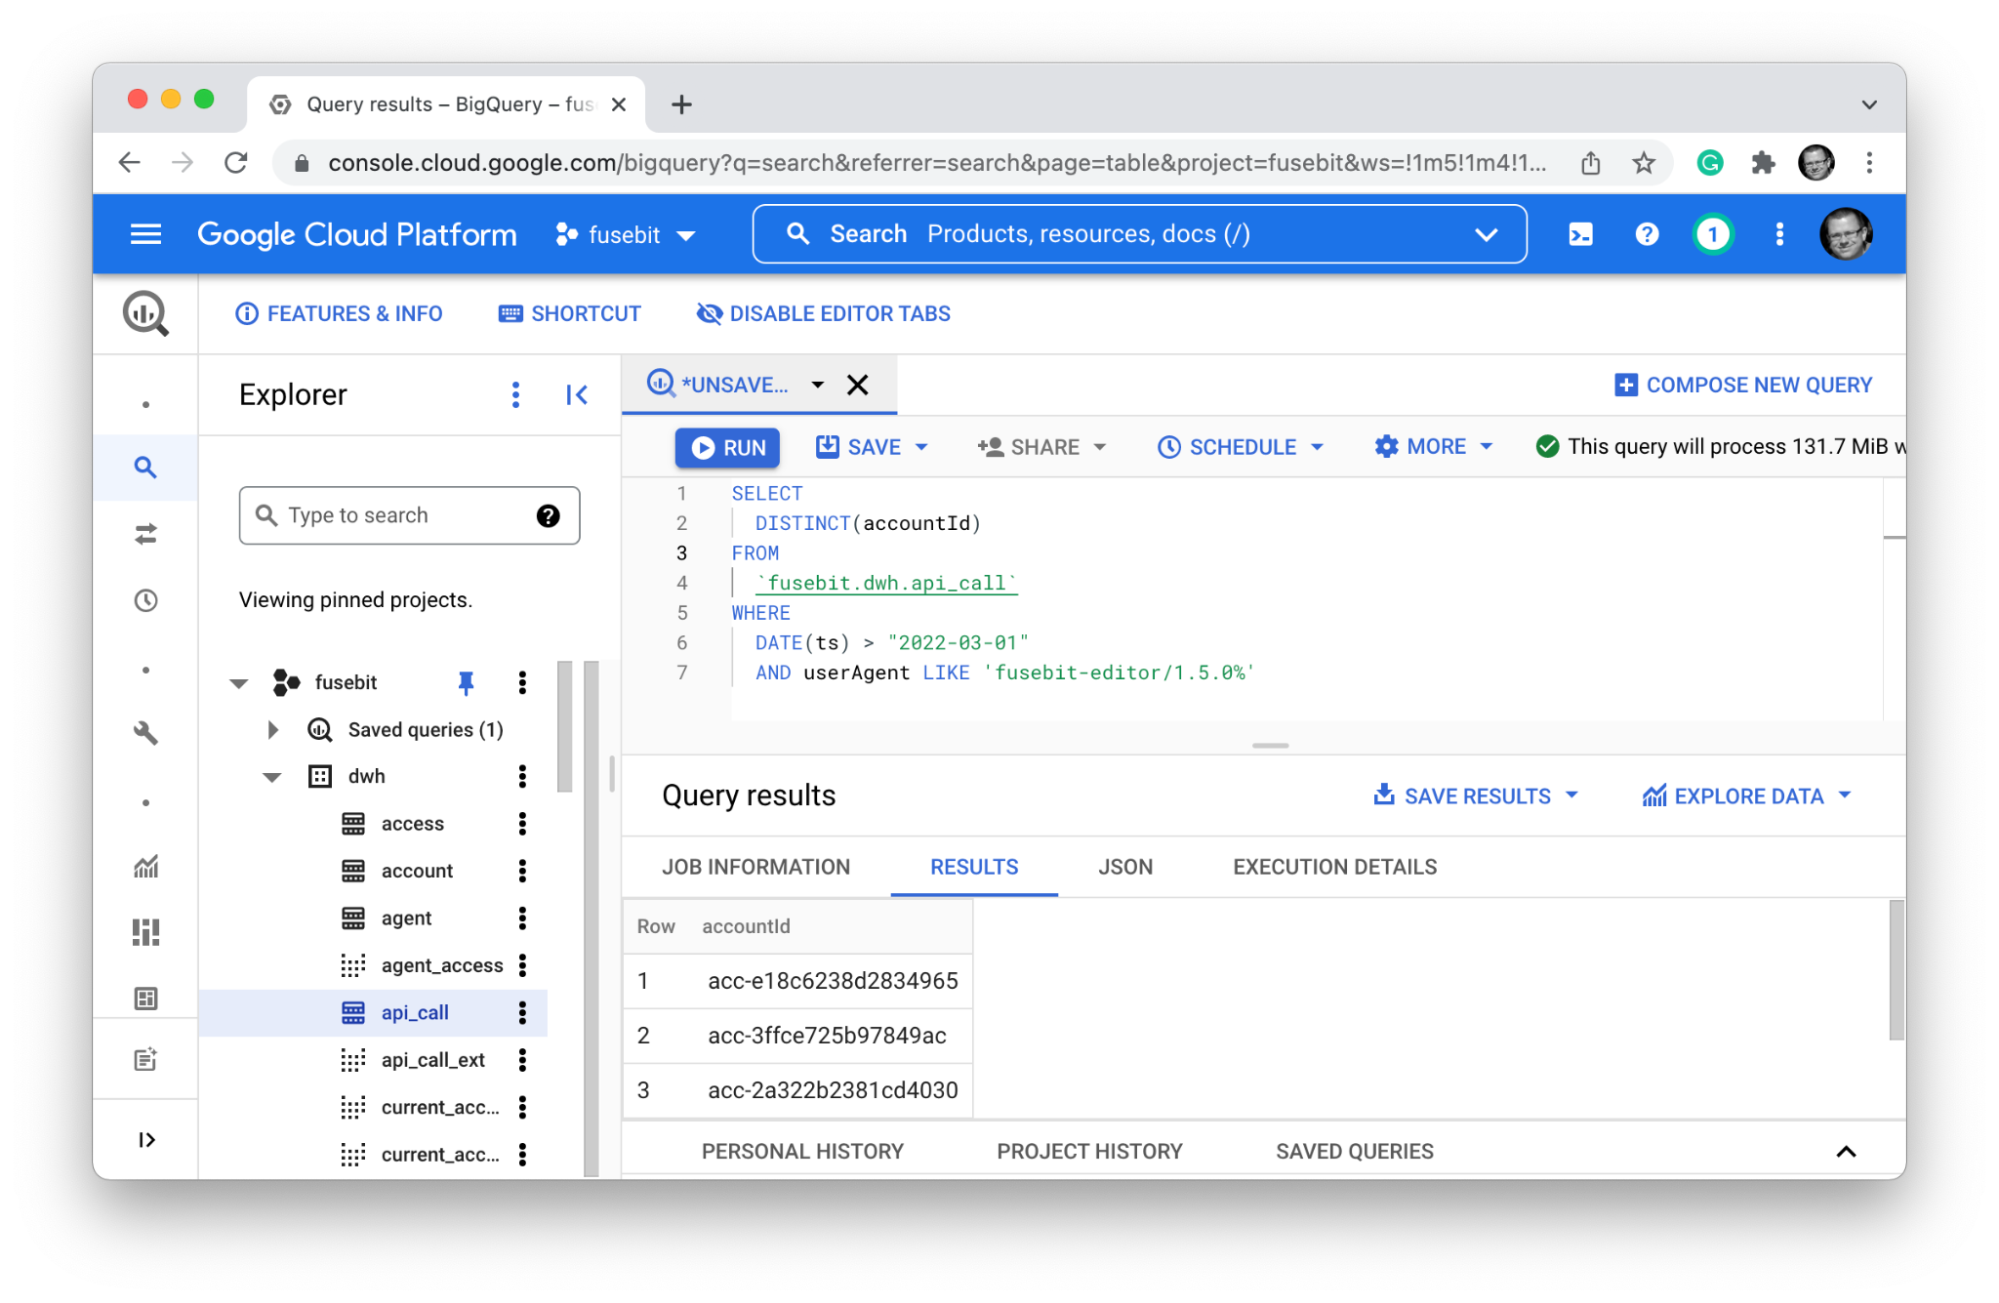This screenshot has width=1999, height=1303.
Task: Open notifications badge showing 1
Action: click(1713, 234)
